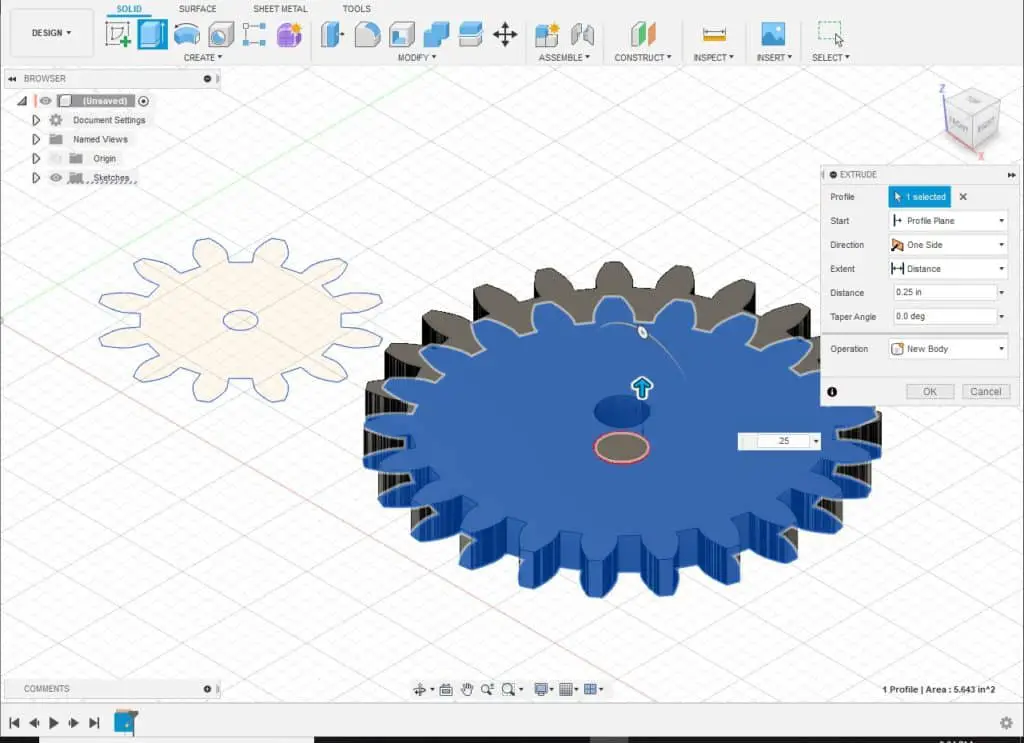Select the Extrude tool icon
1024x743 pixels.
point(152,34)
